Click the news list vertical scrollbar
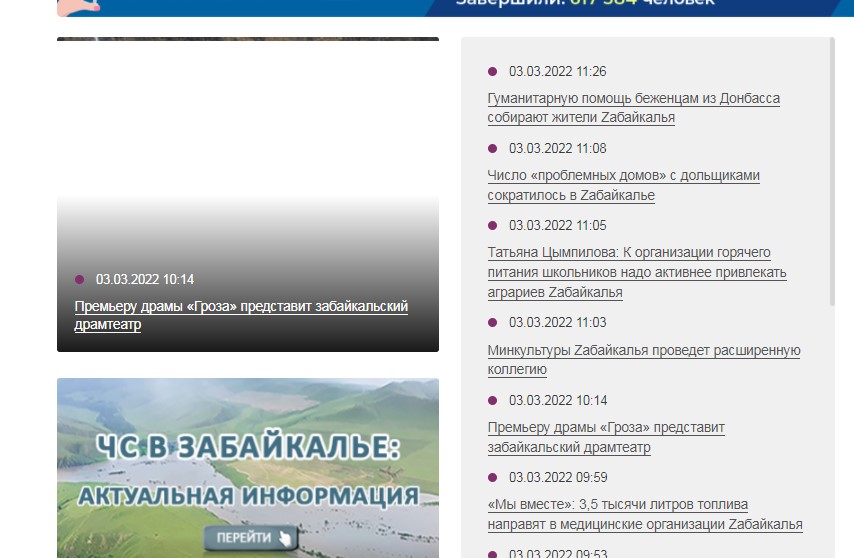 click(831, 170)
